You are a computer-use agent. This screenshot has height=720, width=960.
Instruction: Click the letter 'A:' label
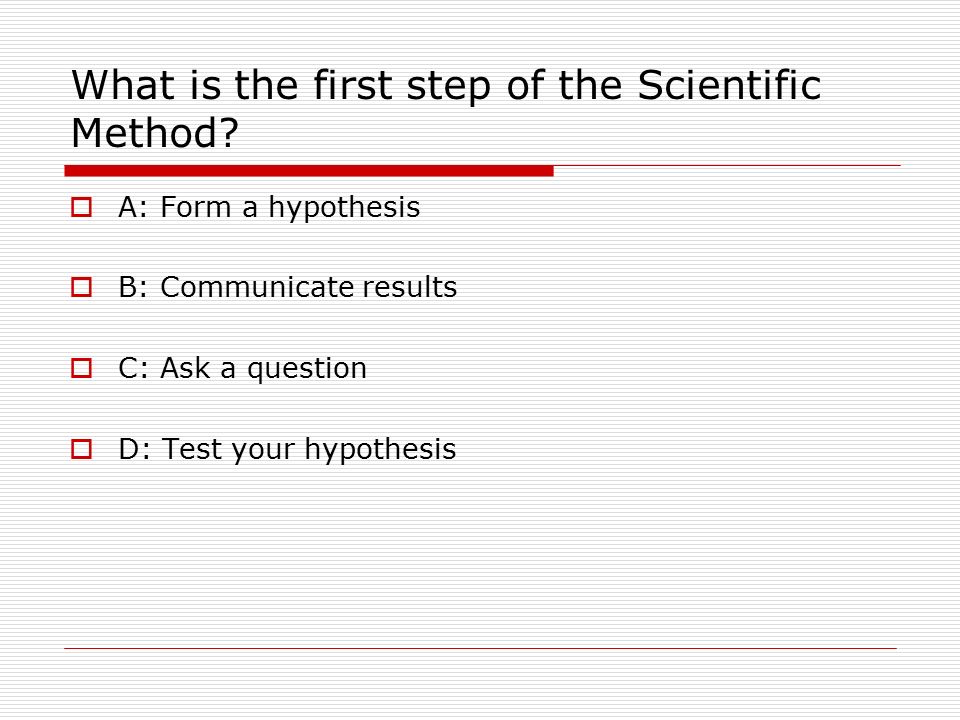(133, 207)
